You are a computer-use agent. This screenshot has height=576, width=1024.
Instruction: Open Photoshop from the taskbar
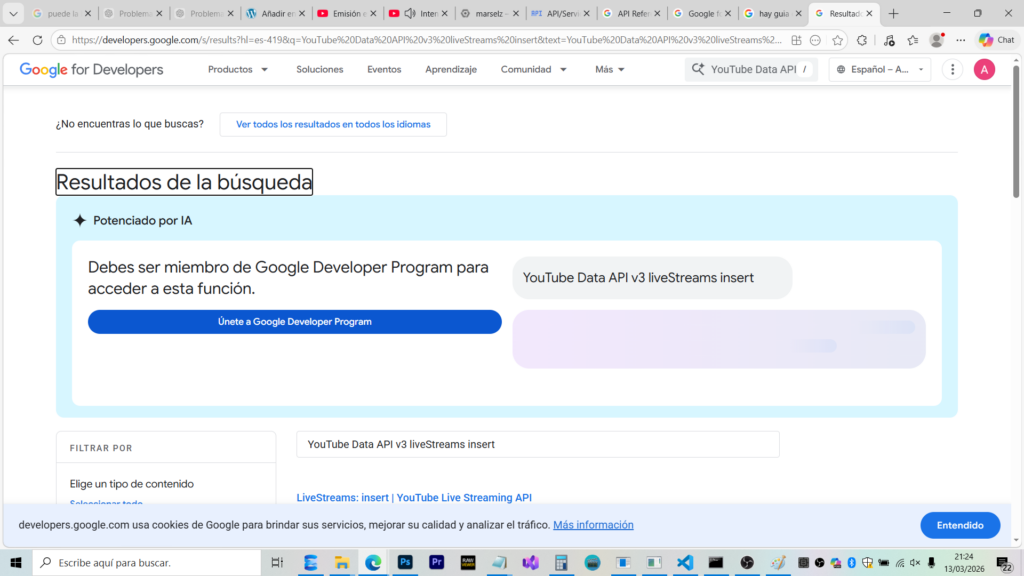[x=405, y=563]
